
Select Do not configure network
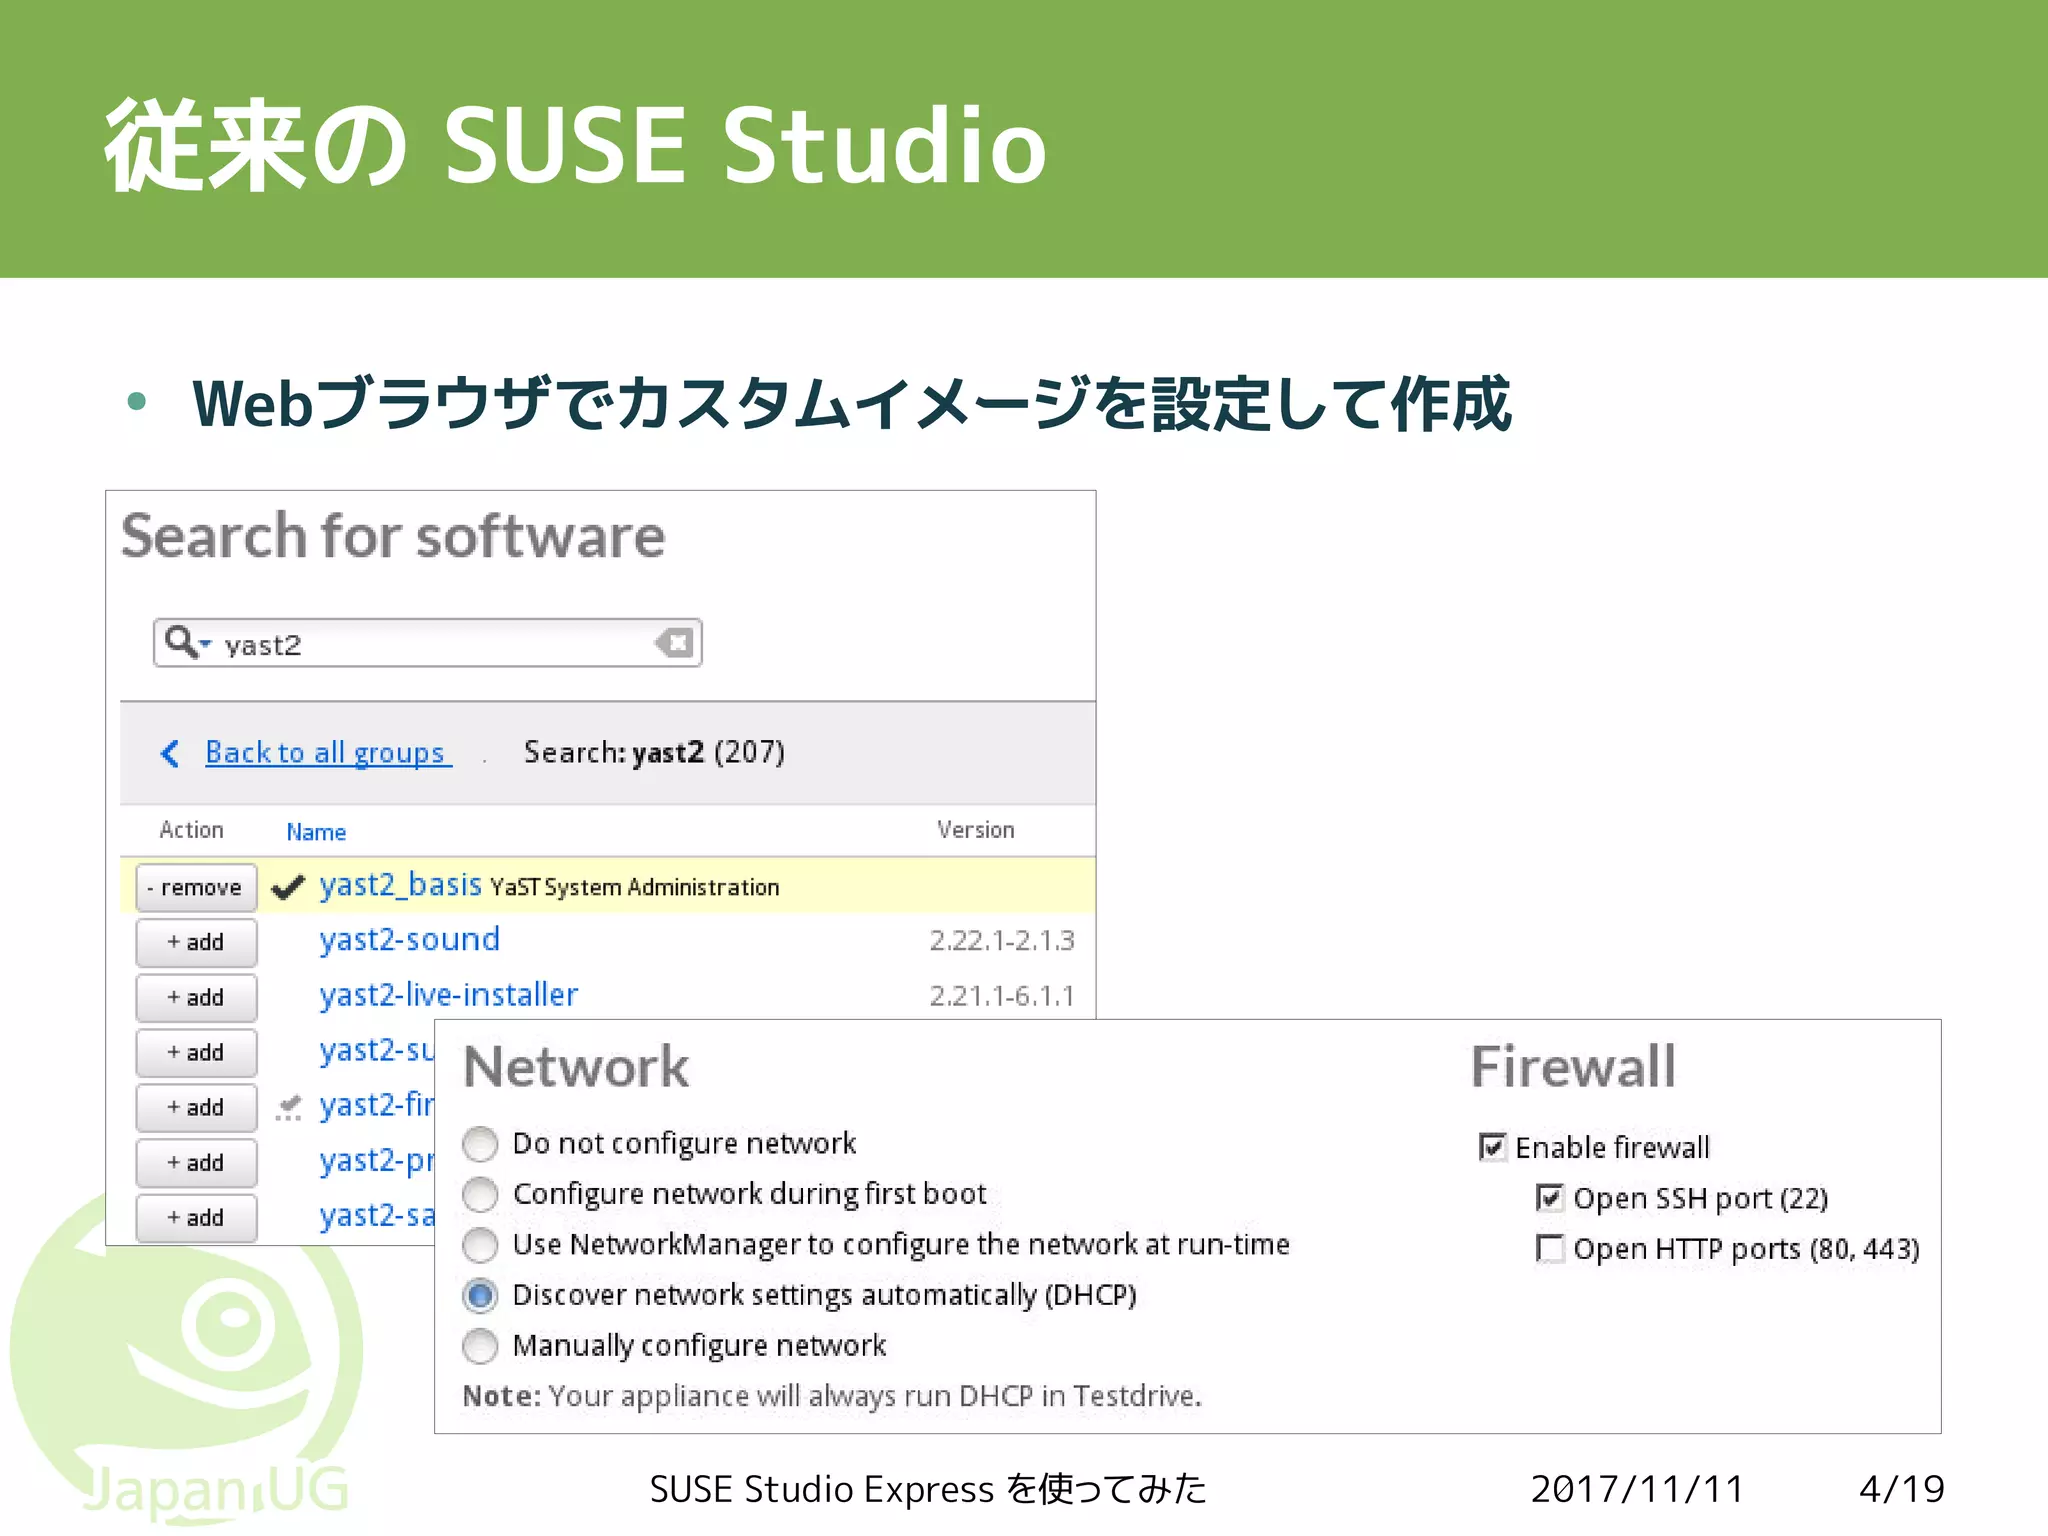[480, 1144]
